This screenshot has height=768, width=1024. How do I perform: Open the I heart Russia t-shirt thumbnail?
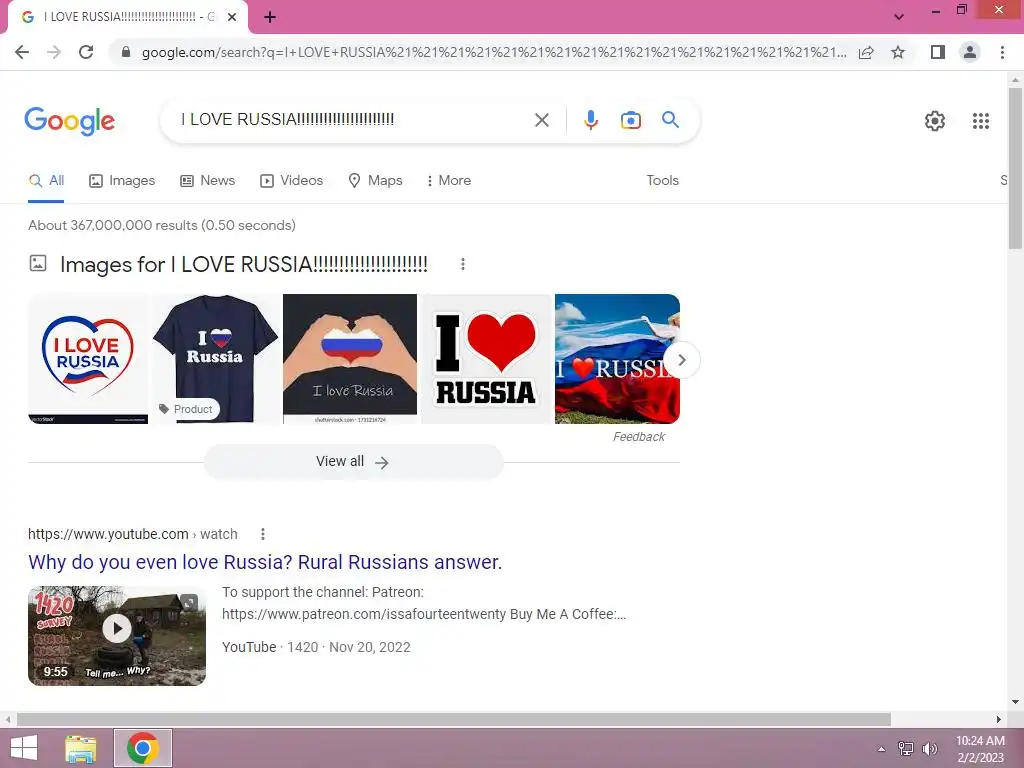click(x=216, y=359)
